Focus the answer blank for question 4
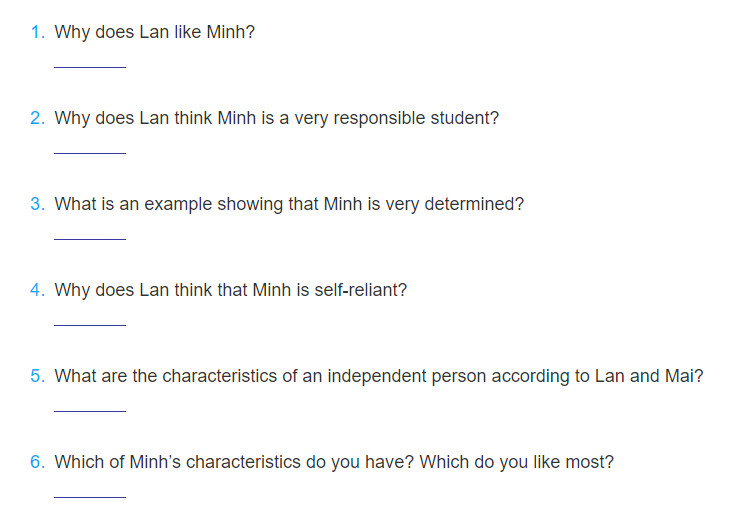The height and width of the screenshot is (507, 732). click(x=90, y=320)
